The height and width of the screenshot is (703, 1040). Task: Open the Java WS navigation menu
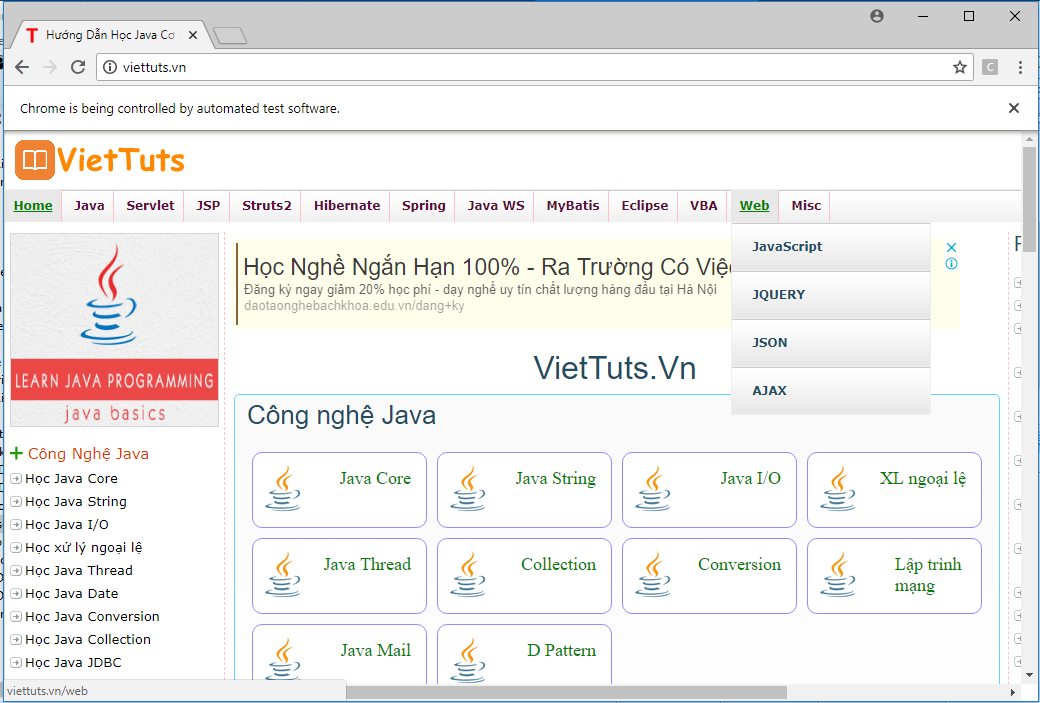tap(495, 206)
